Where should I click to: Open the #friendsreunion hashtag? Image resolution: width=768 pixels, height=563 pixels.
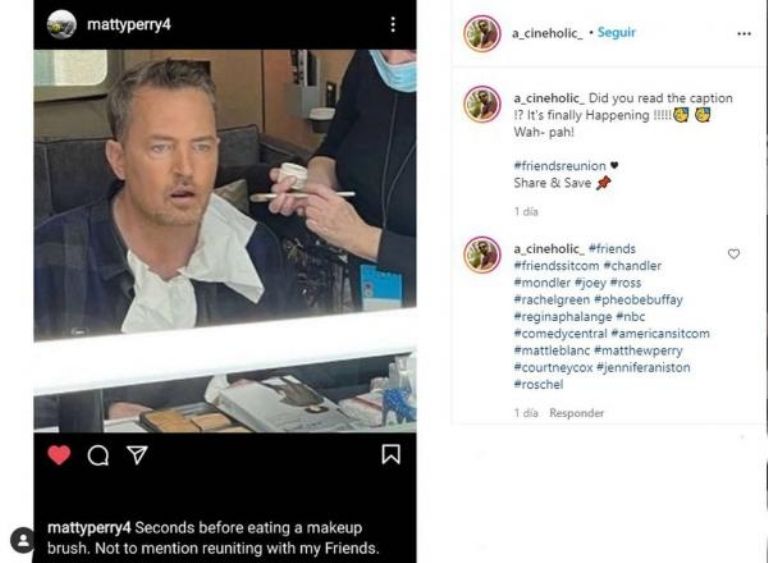[559, 166]
